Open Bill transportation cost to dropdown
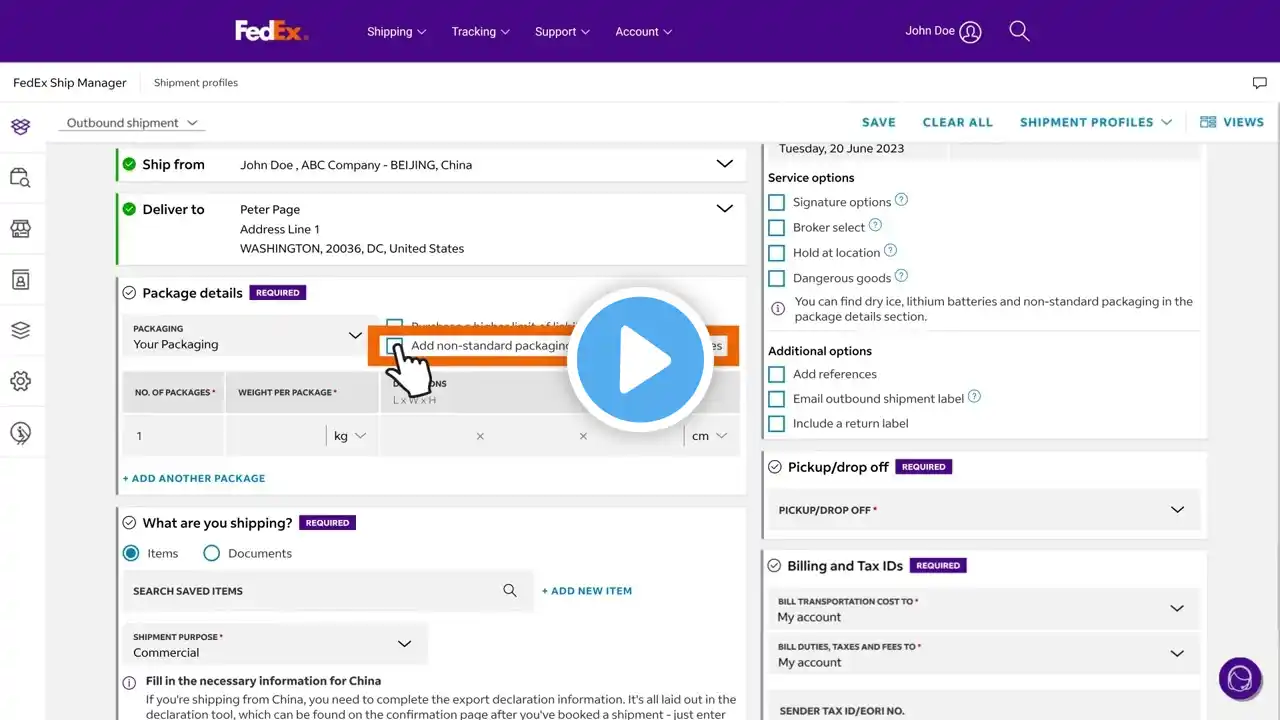 983,609
